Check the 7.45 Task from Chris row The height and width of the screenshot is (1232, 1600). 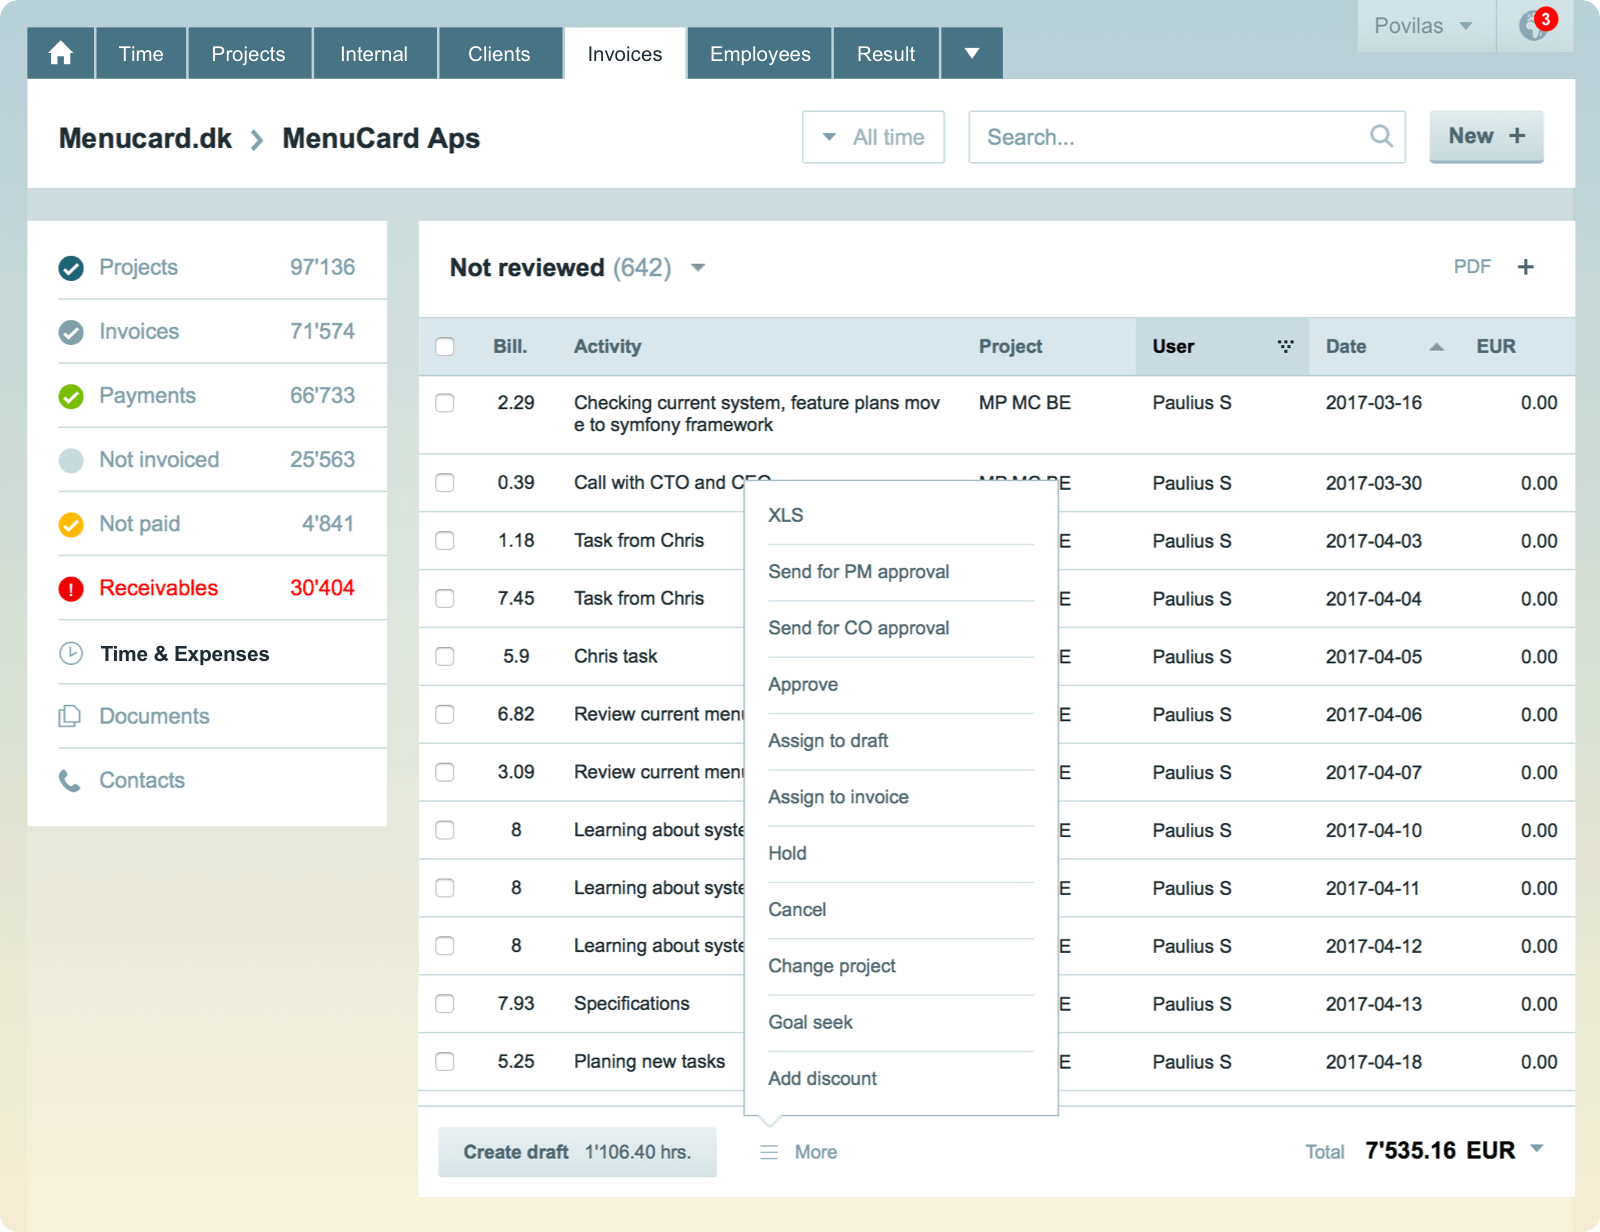(445, 598)
